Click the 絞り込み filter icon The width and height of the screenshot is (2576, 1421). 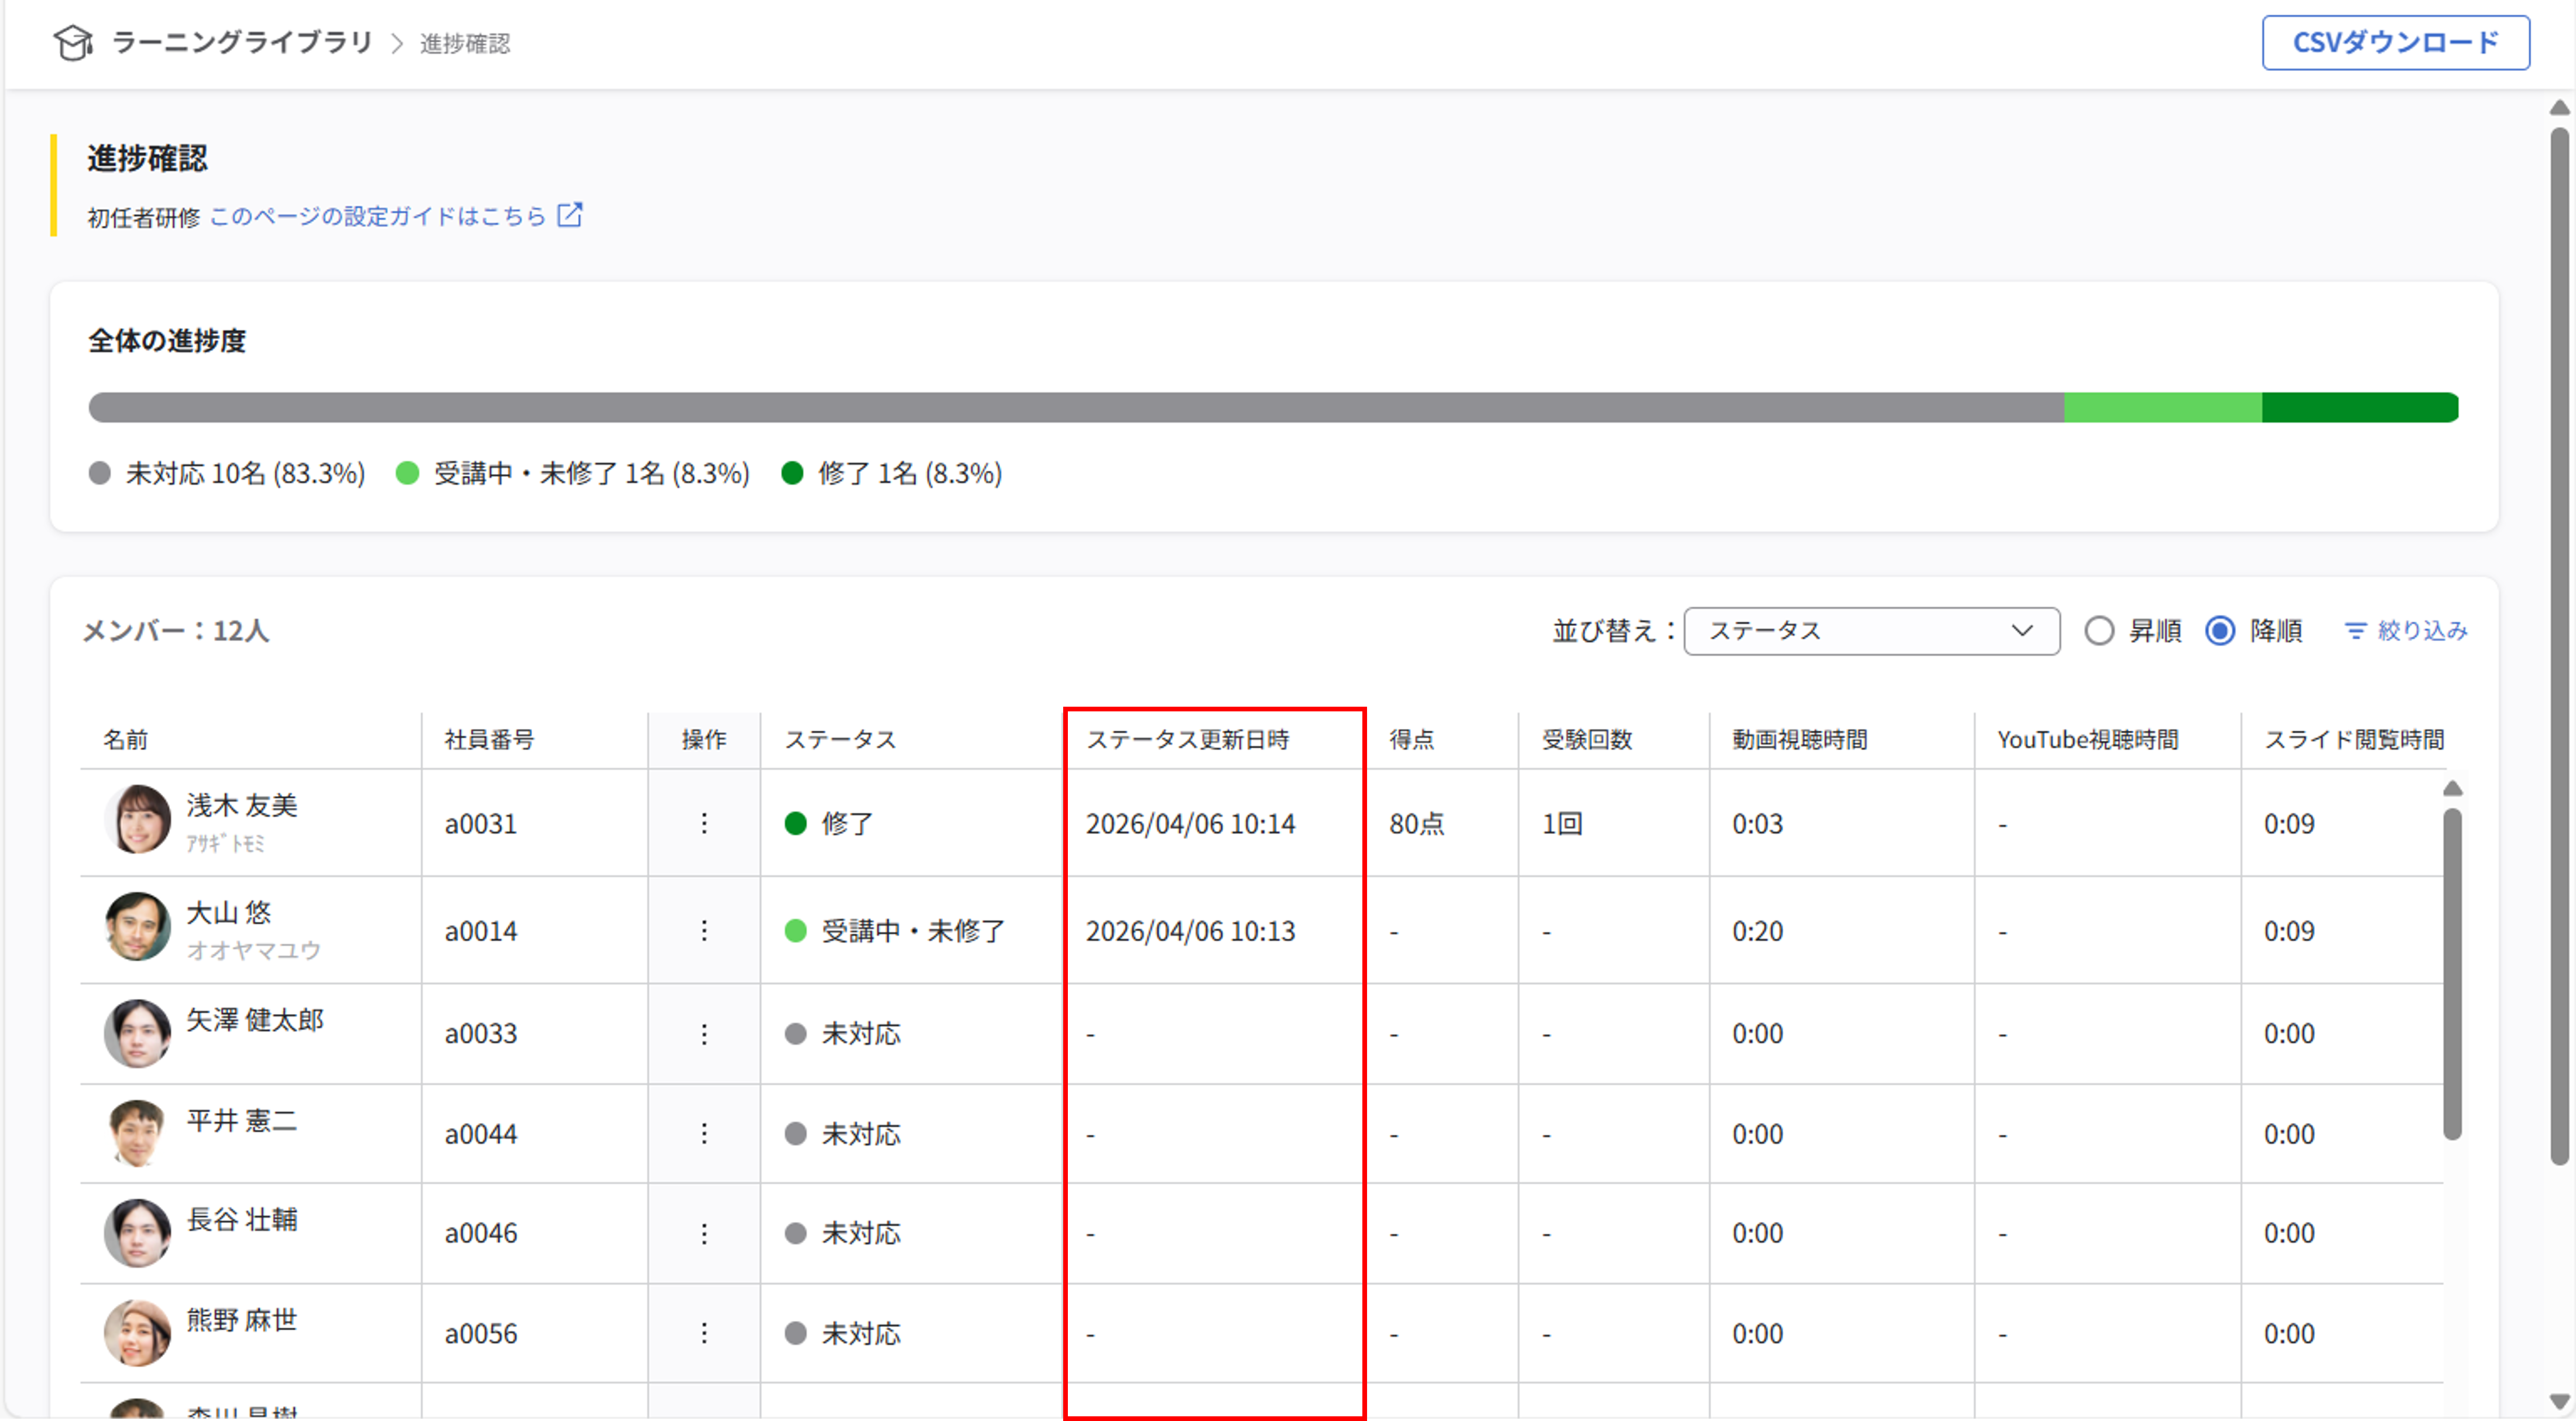tap(2356, 631)
